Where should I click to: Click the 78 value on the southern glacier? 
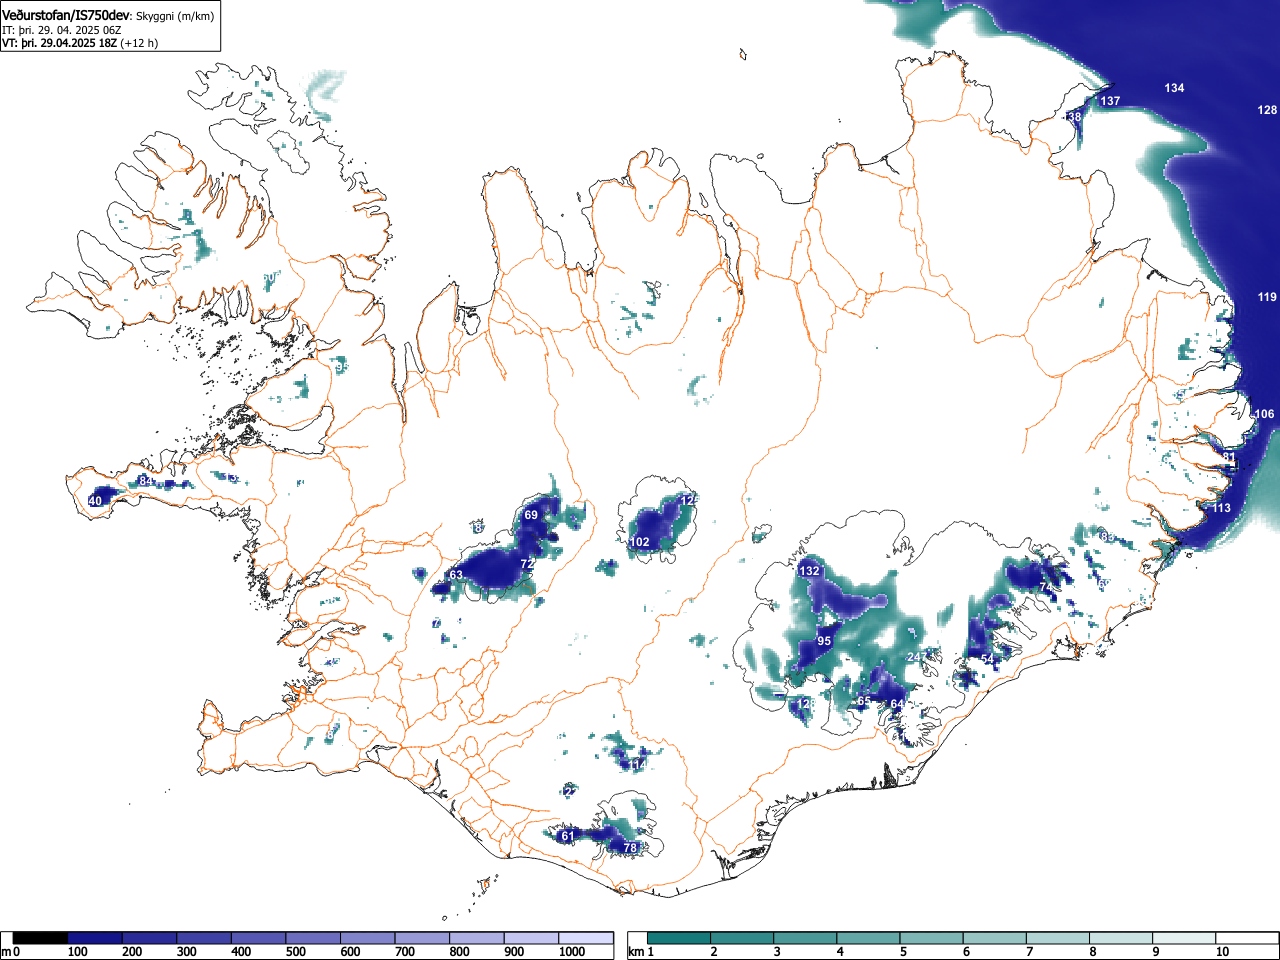(629, 848)
